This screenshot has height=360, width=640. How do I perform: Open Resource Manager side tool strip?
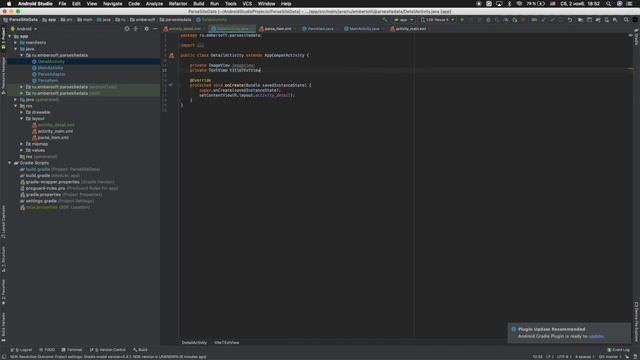[4, 76]
